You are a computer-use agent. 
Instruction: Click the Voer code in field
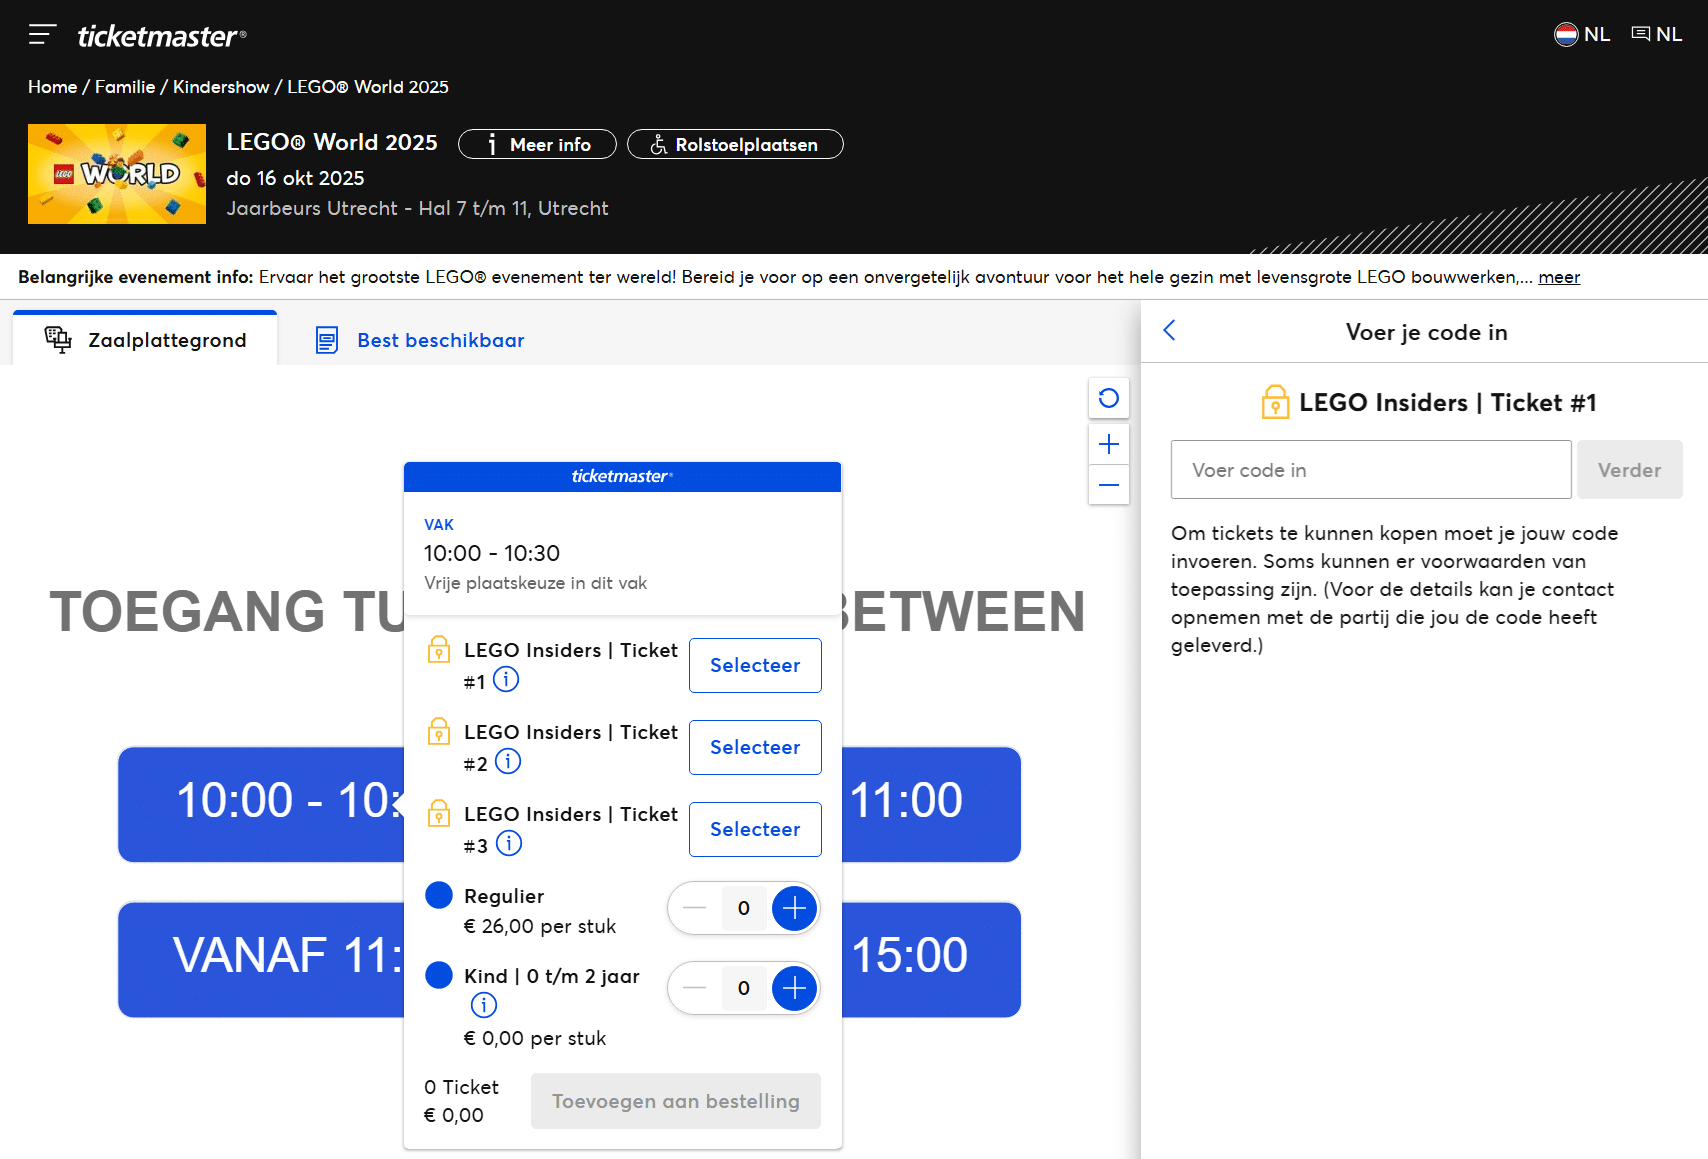pos(1371,470)
